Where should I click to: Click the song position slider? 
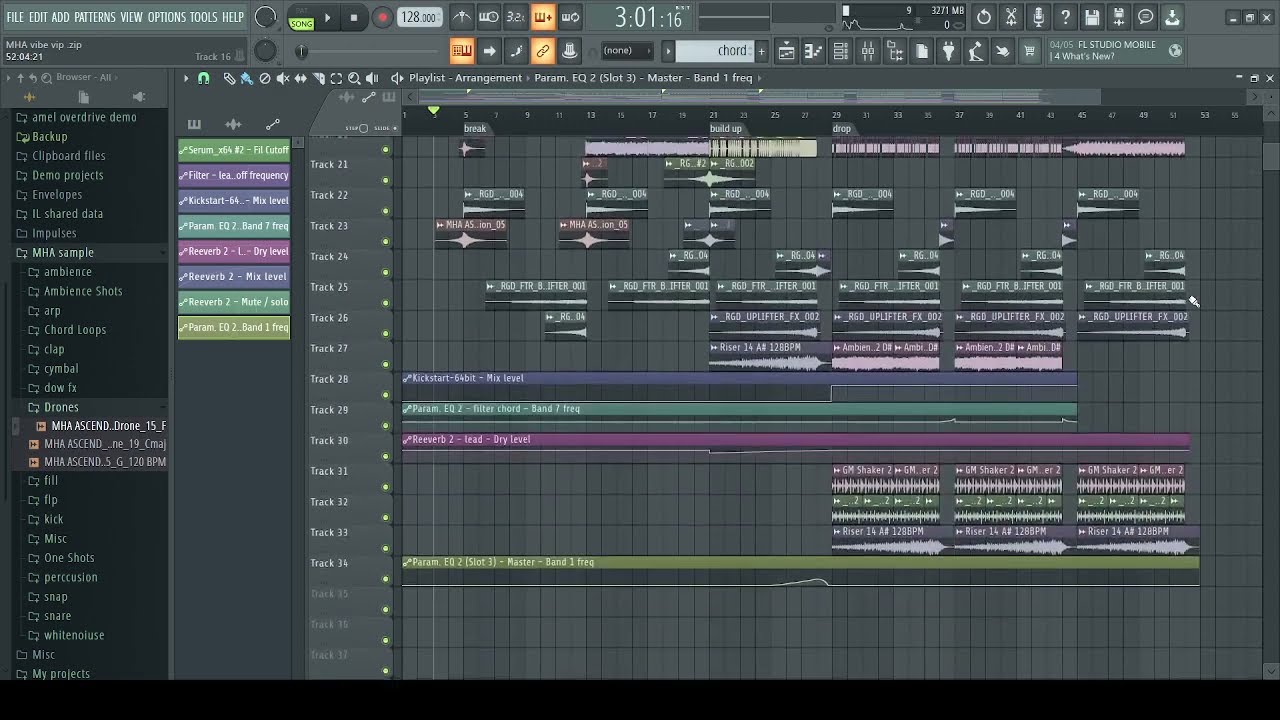(370, 51)
